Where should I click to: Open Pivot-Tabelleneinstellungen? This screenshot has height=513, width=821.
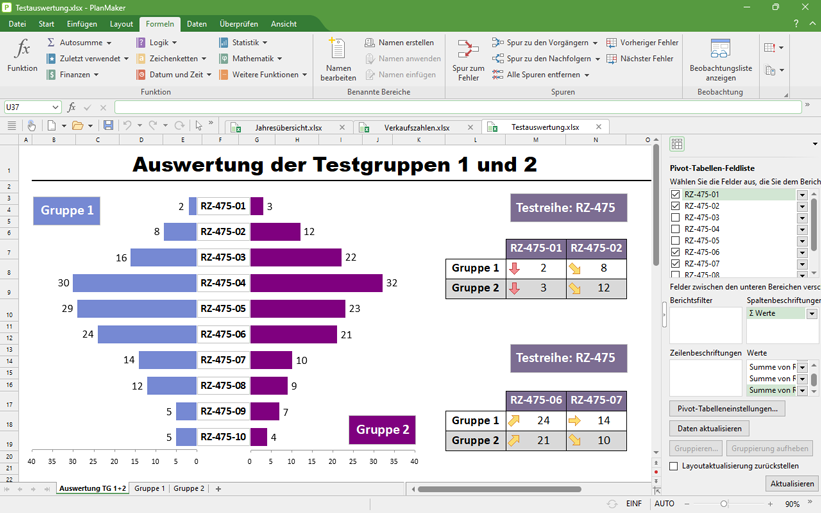pyautogui.click(x=727, y=409)
